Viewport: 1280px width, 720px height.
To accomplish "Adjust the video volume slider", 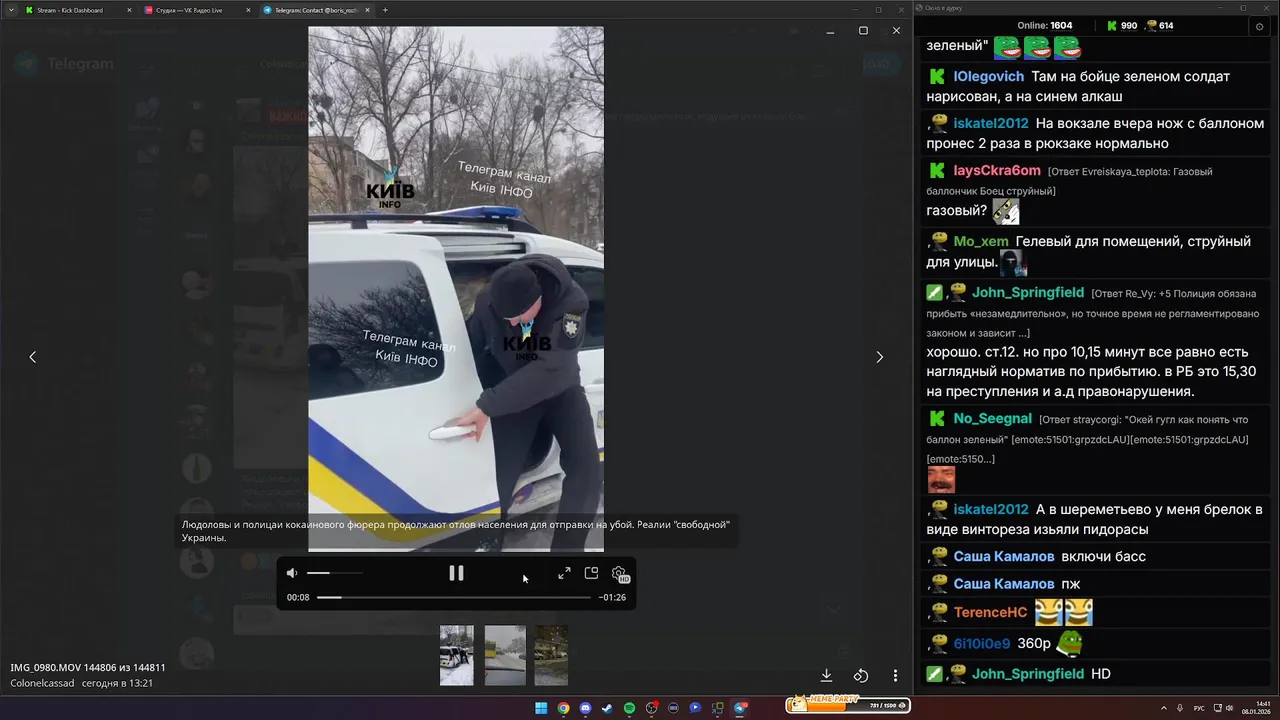I will pos(334,573).
